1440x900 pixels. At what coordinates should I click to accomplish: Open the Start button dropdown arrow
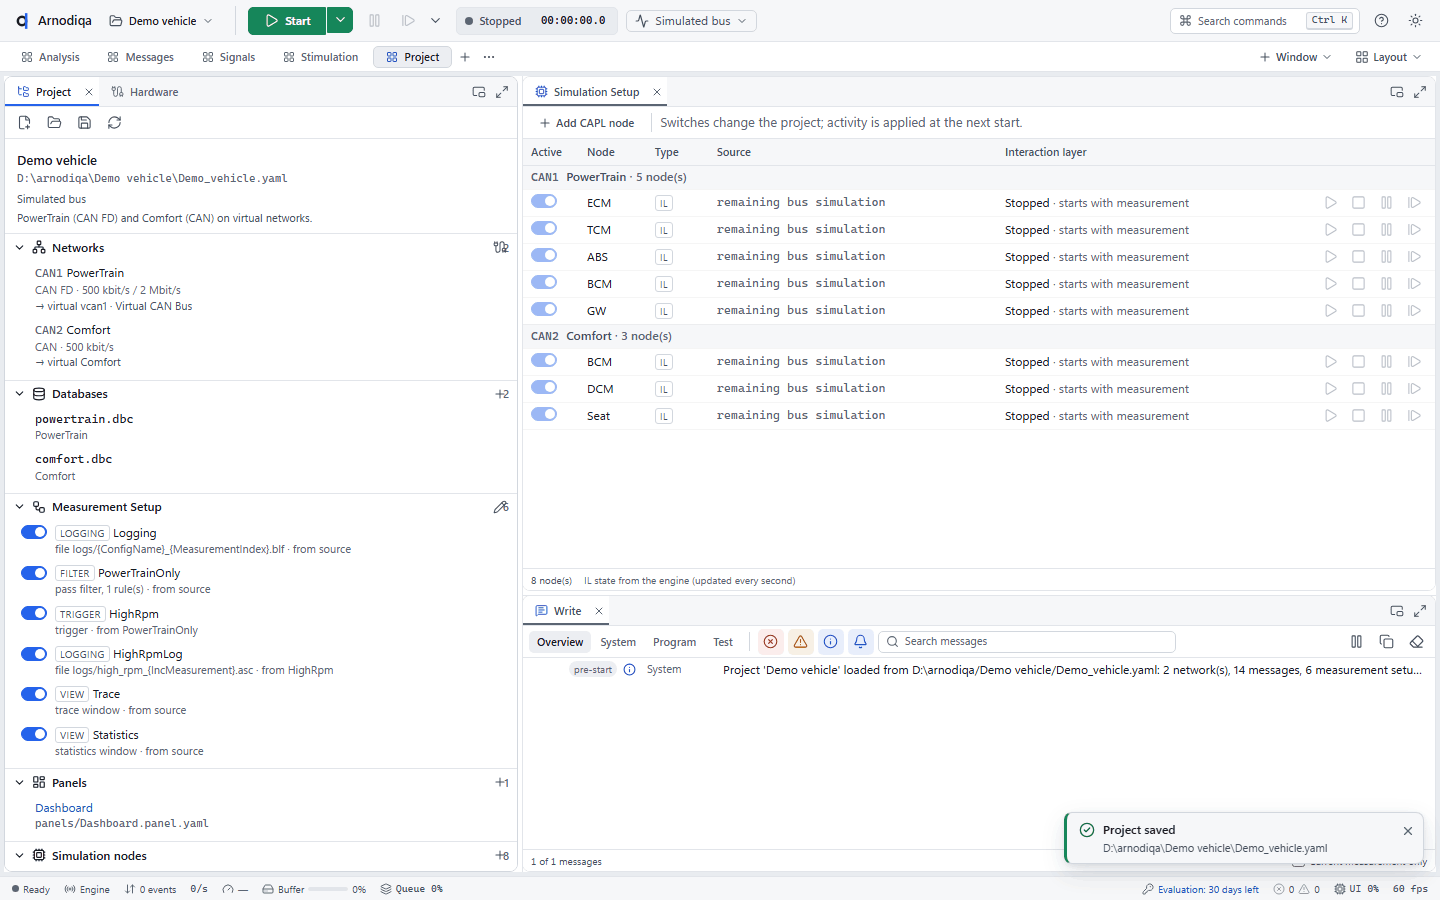point(340,20)
